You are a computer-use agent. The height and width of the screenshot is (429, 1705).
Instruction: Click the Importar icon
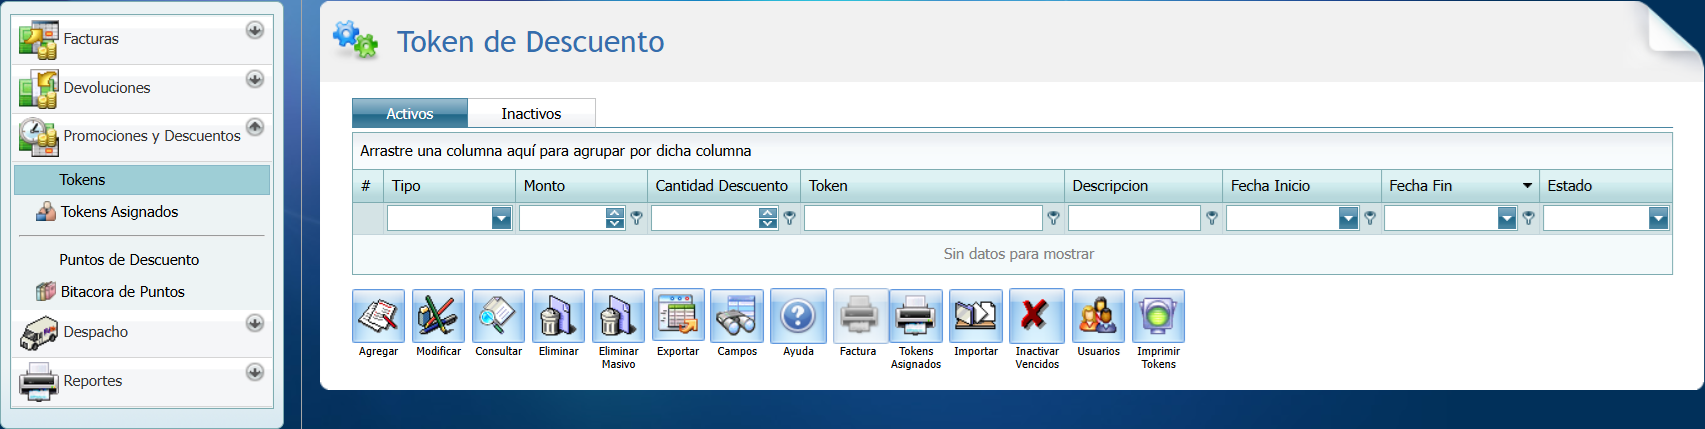(x=976, y=316)
